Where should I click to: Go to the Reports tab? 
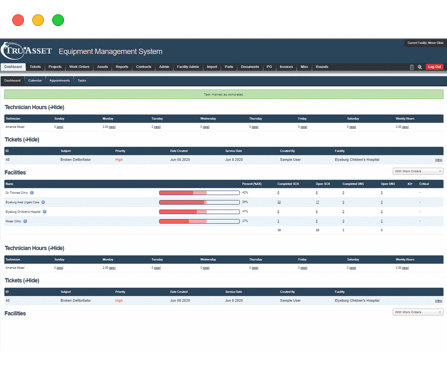[122, 67]
